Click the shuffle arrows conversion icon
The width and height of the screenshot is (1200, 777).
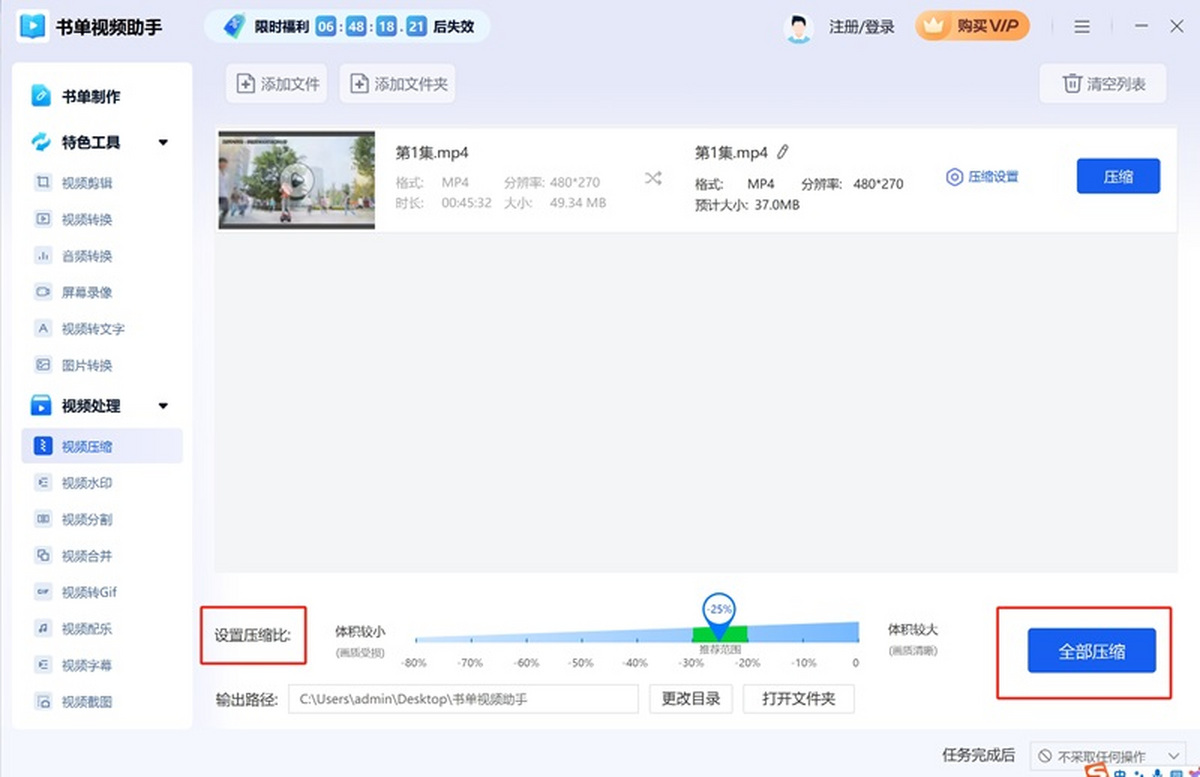click(x=653, y=178)
